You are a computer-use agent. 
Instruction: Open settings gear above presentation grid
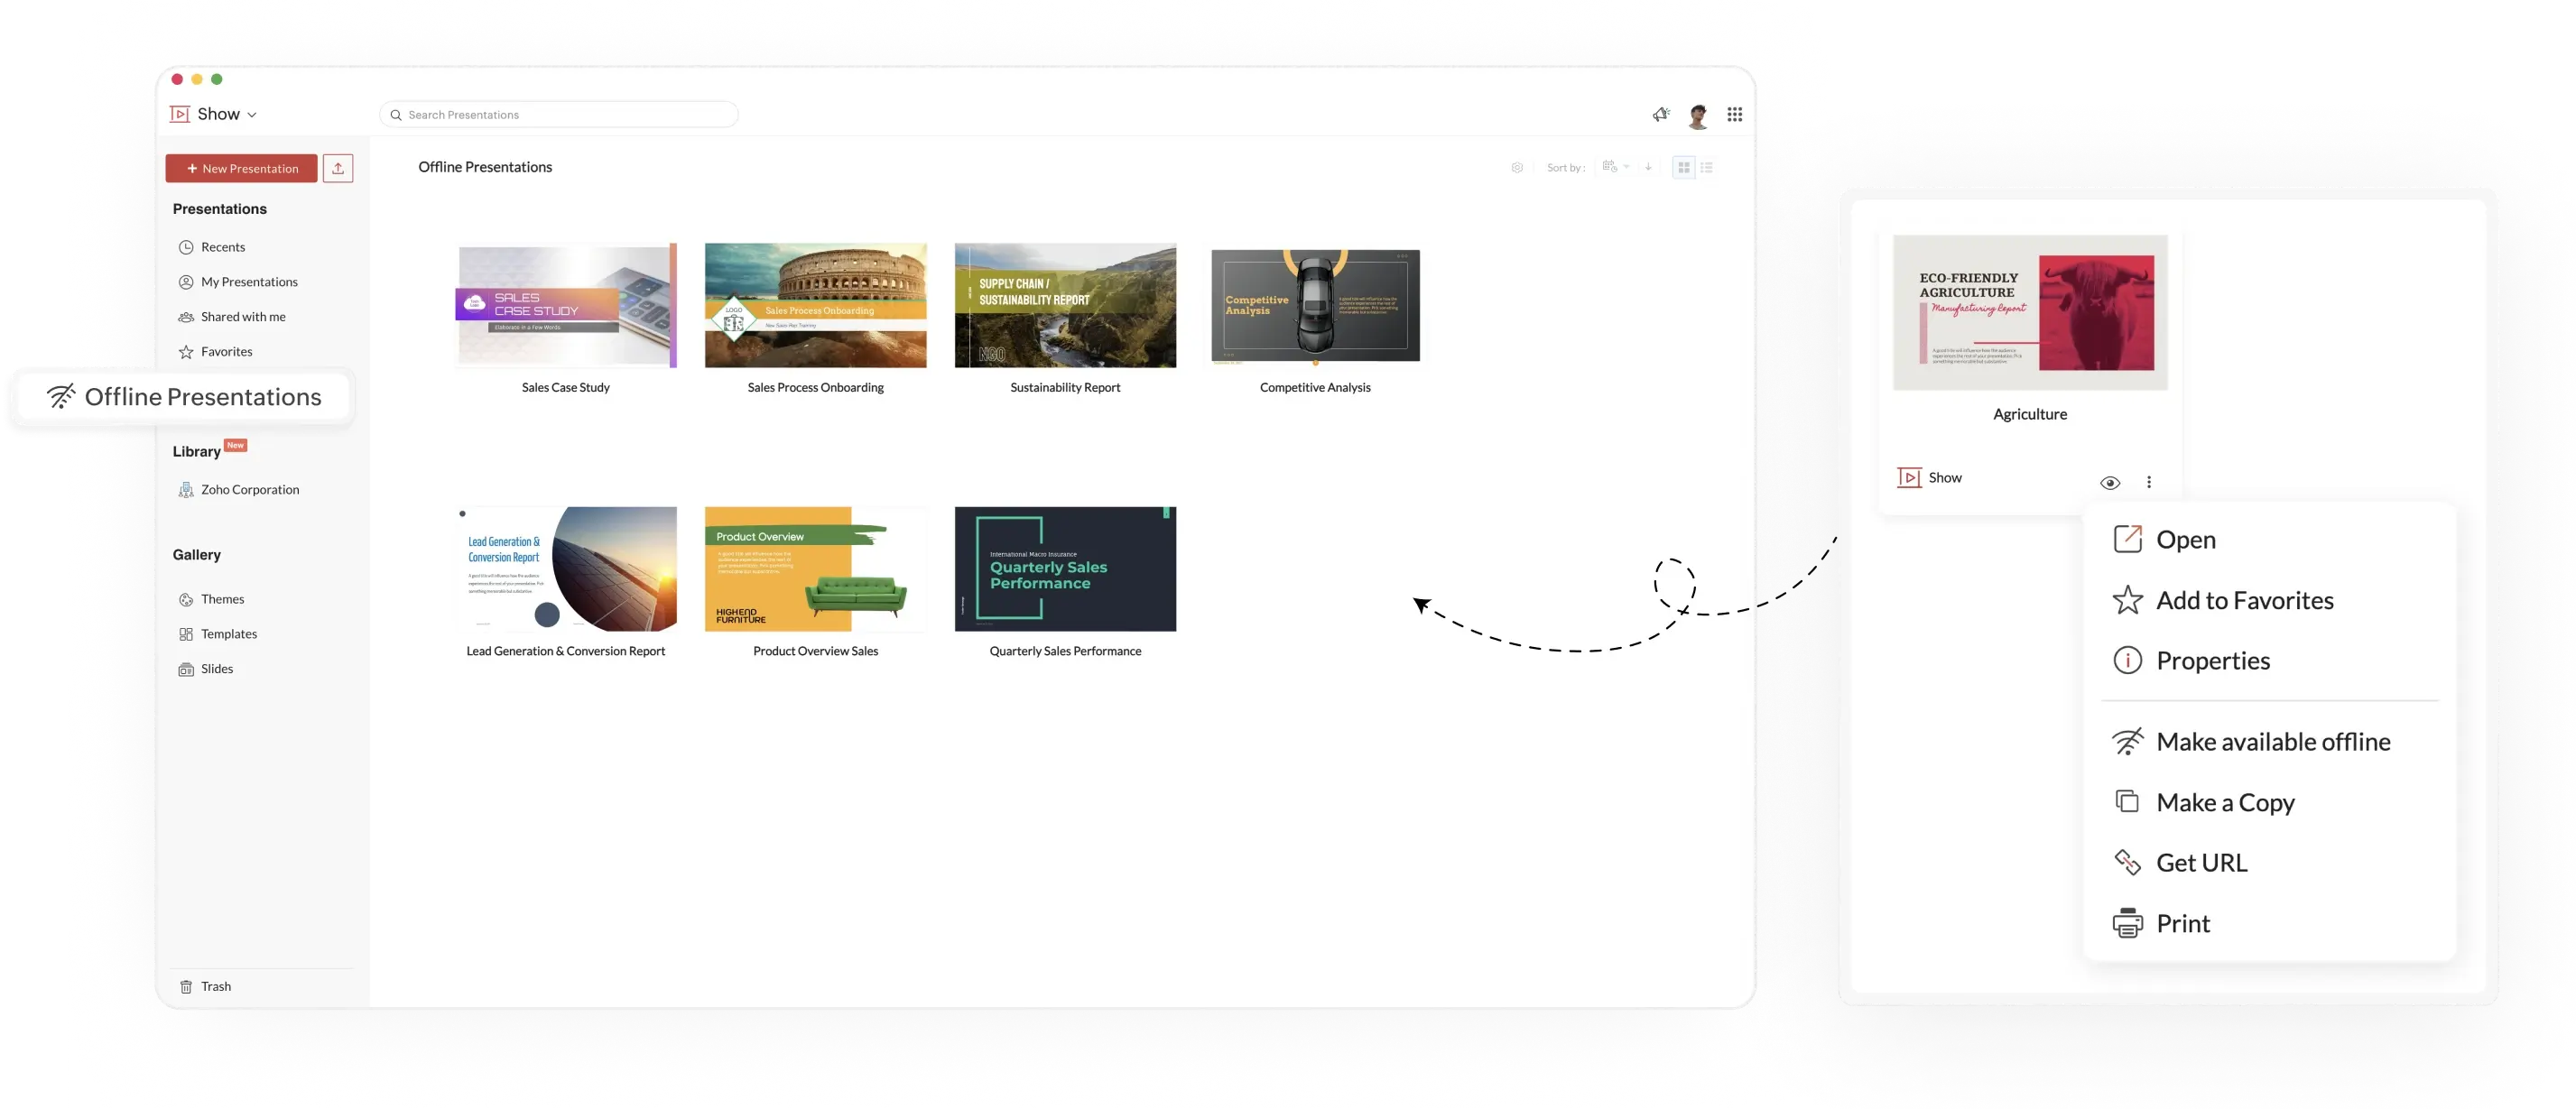(x=1518, y=168)
